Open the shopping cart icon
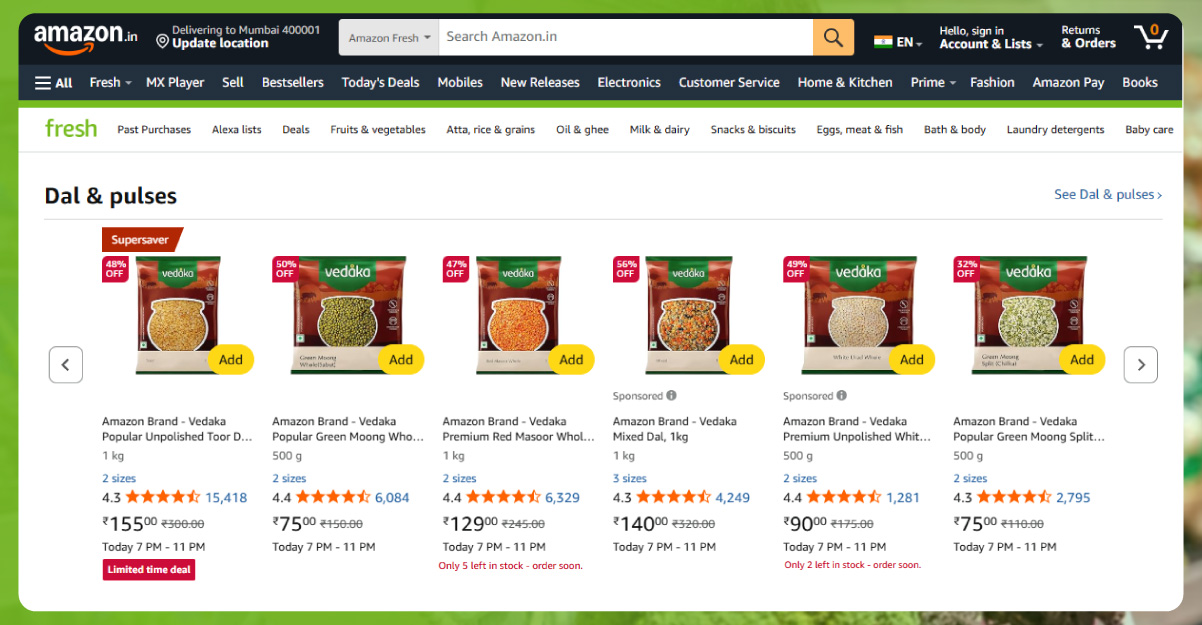 [1151, 37]
